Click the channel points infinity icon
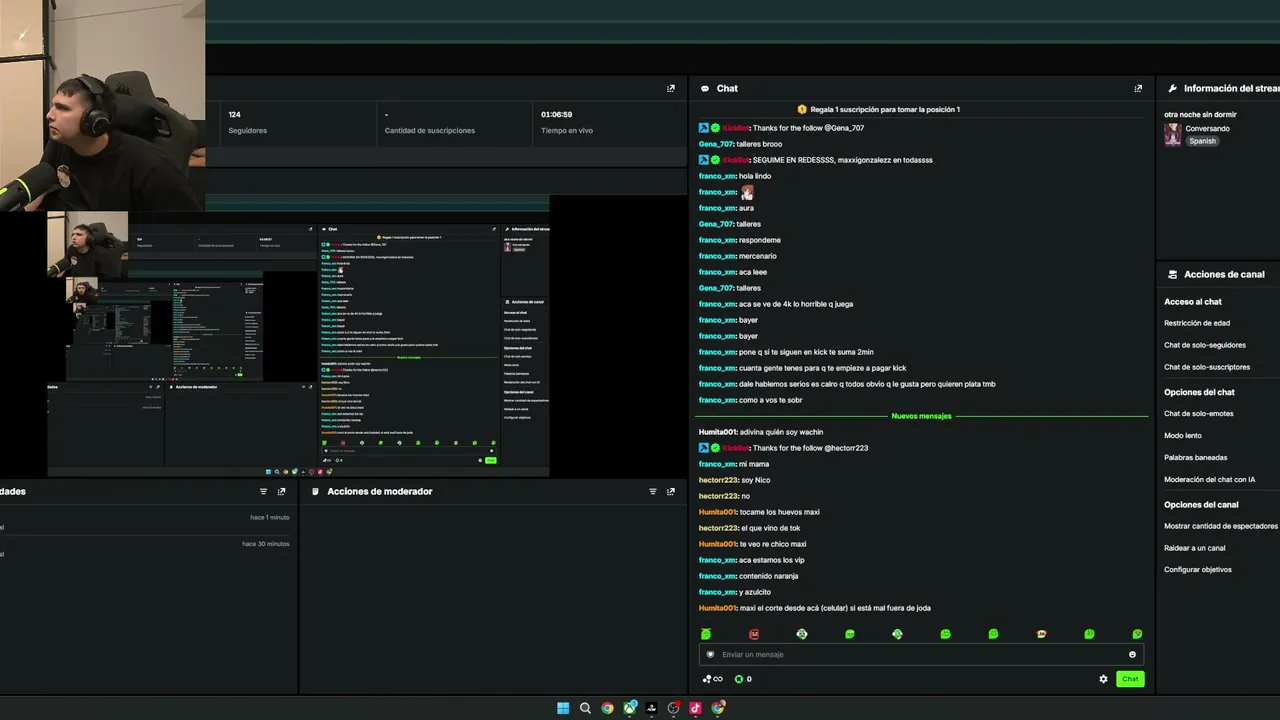Image resolution: width=1280 pixels, height=720 pixels. [x=713, y=679]
